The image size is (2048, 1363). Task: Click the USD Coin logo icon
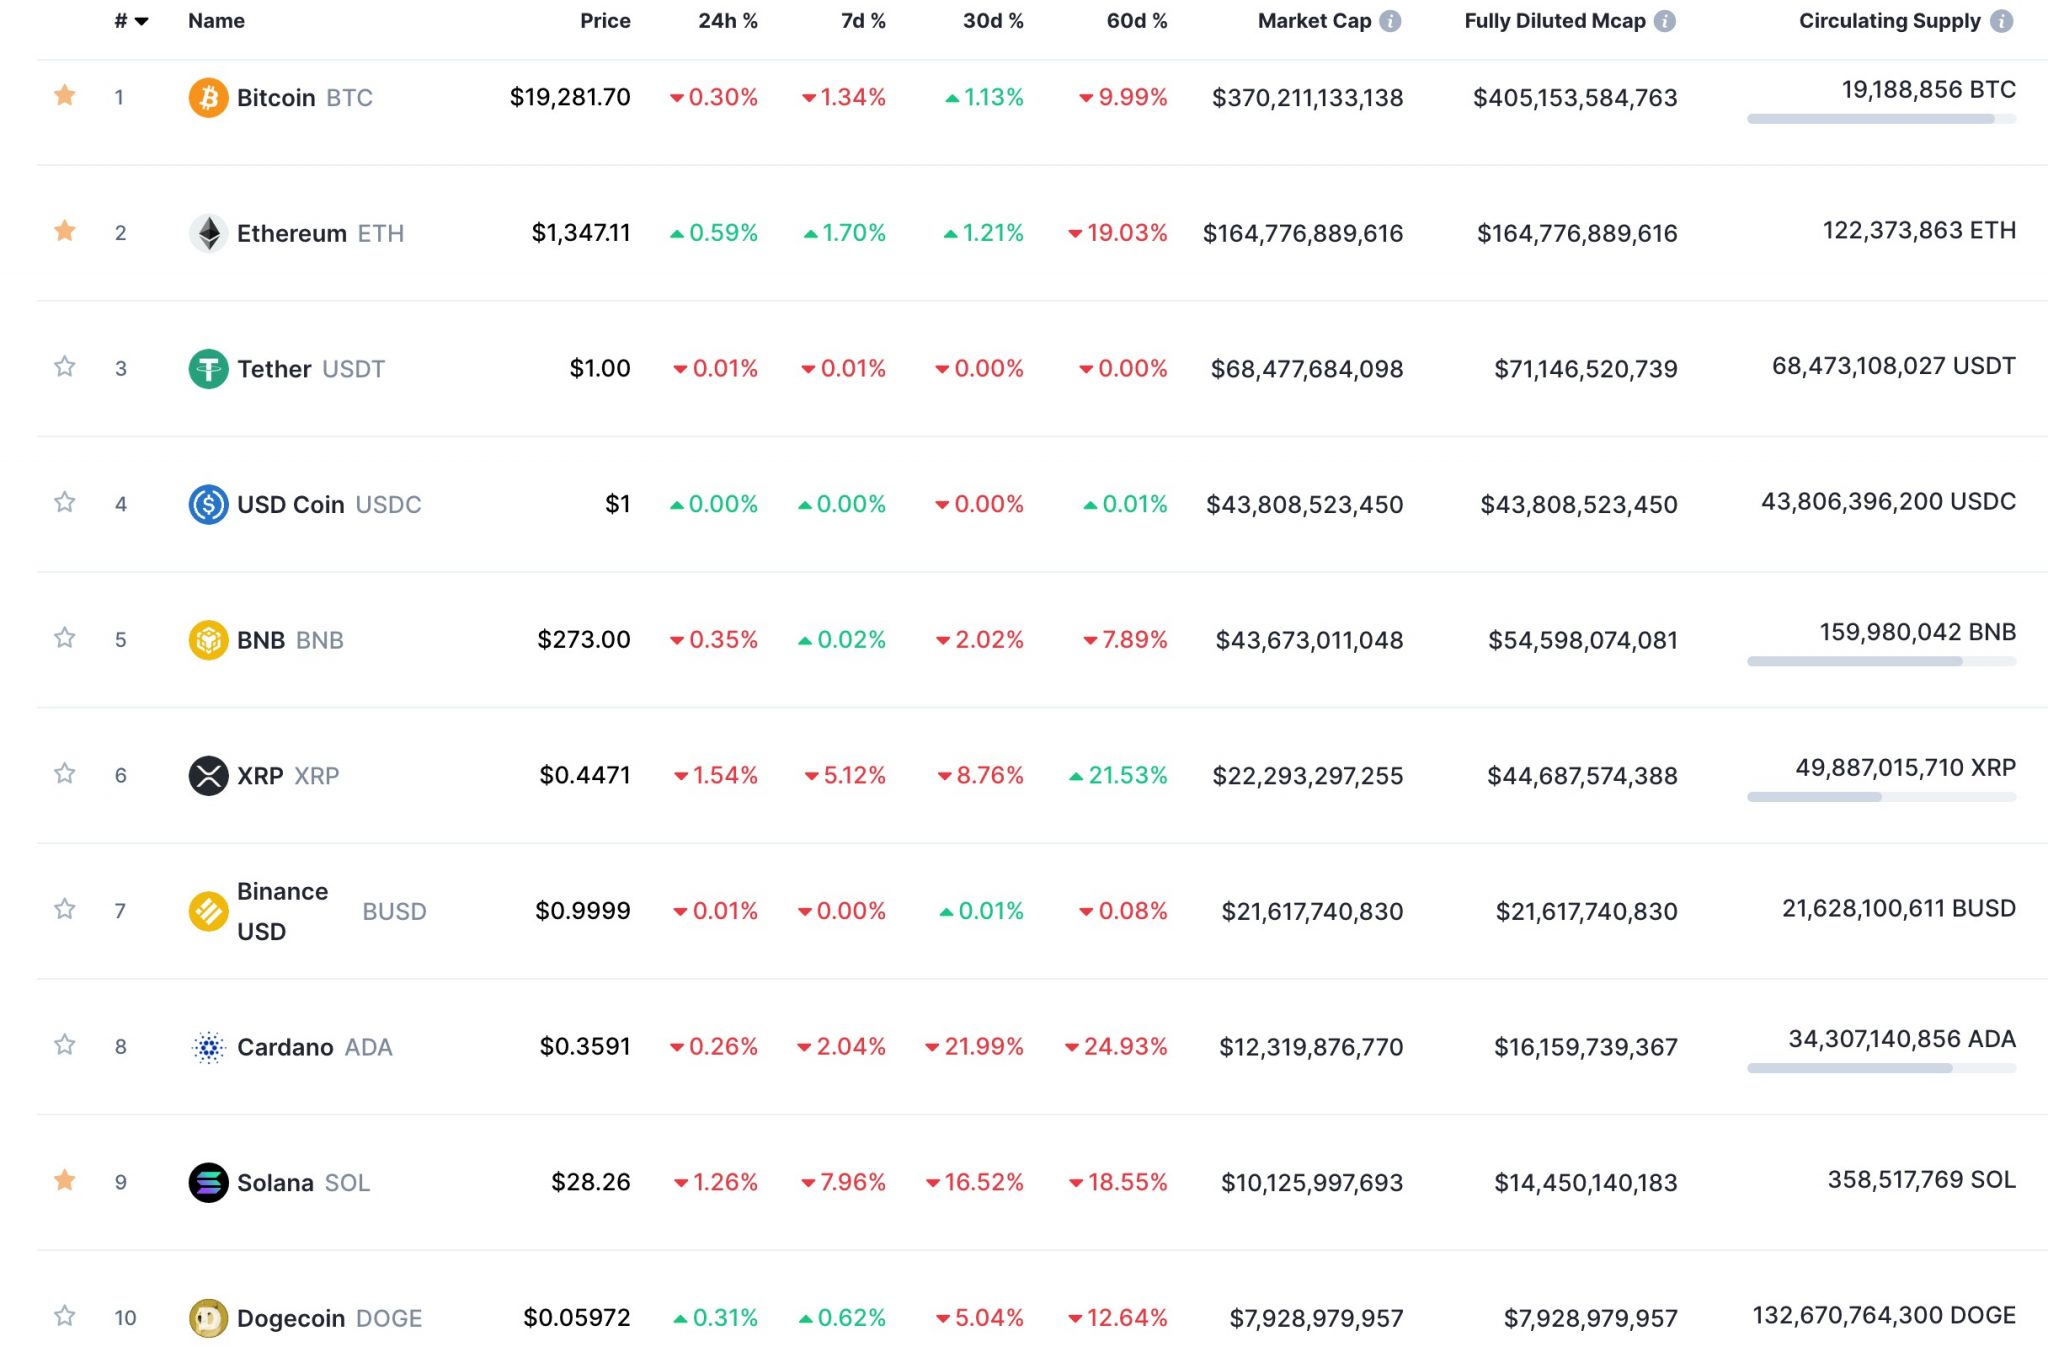tap(209, 504)
